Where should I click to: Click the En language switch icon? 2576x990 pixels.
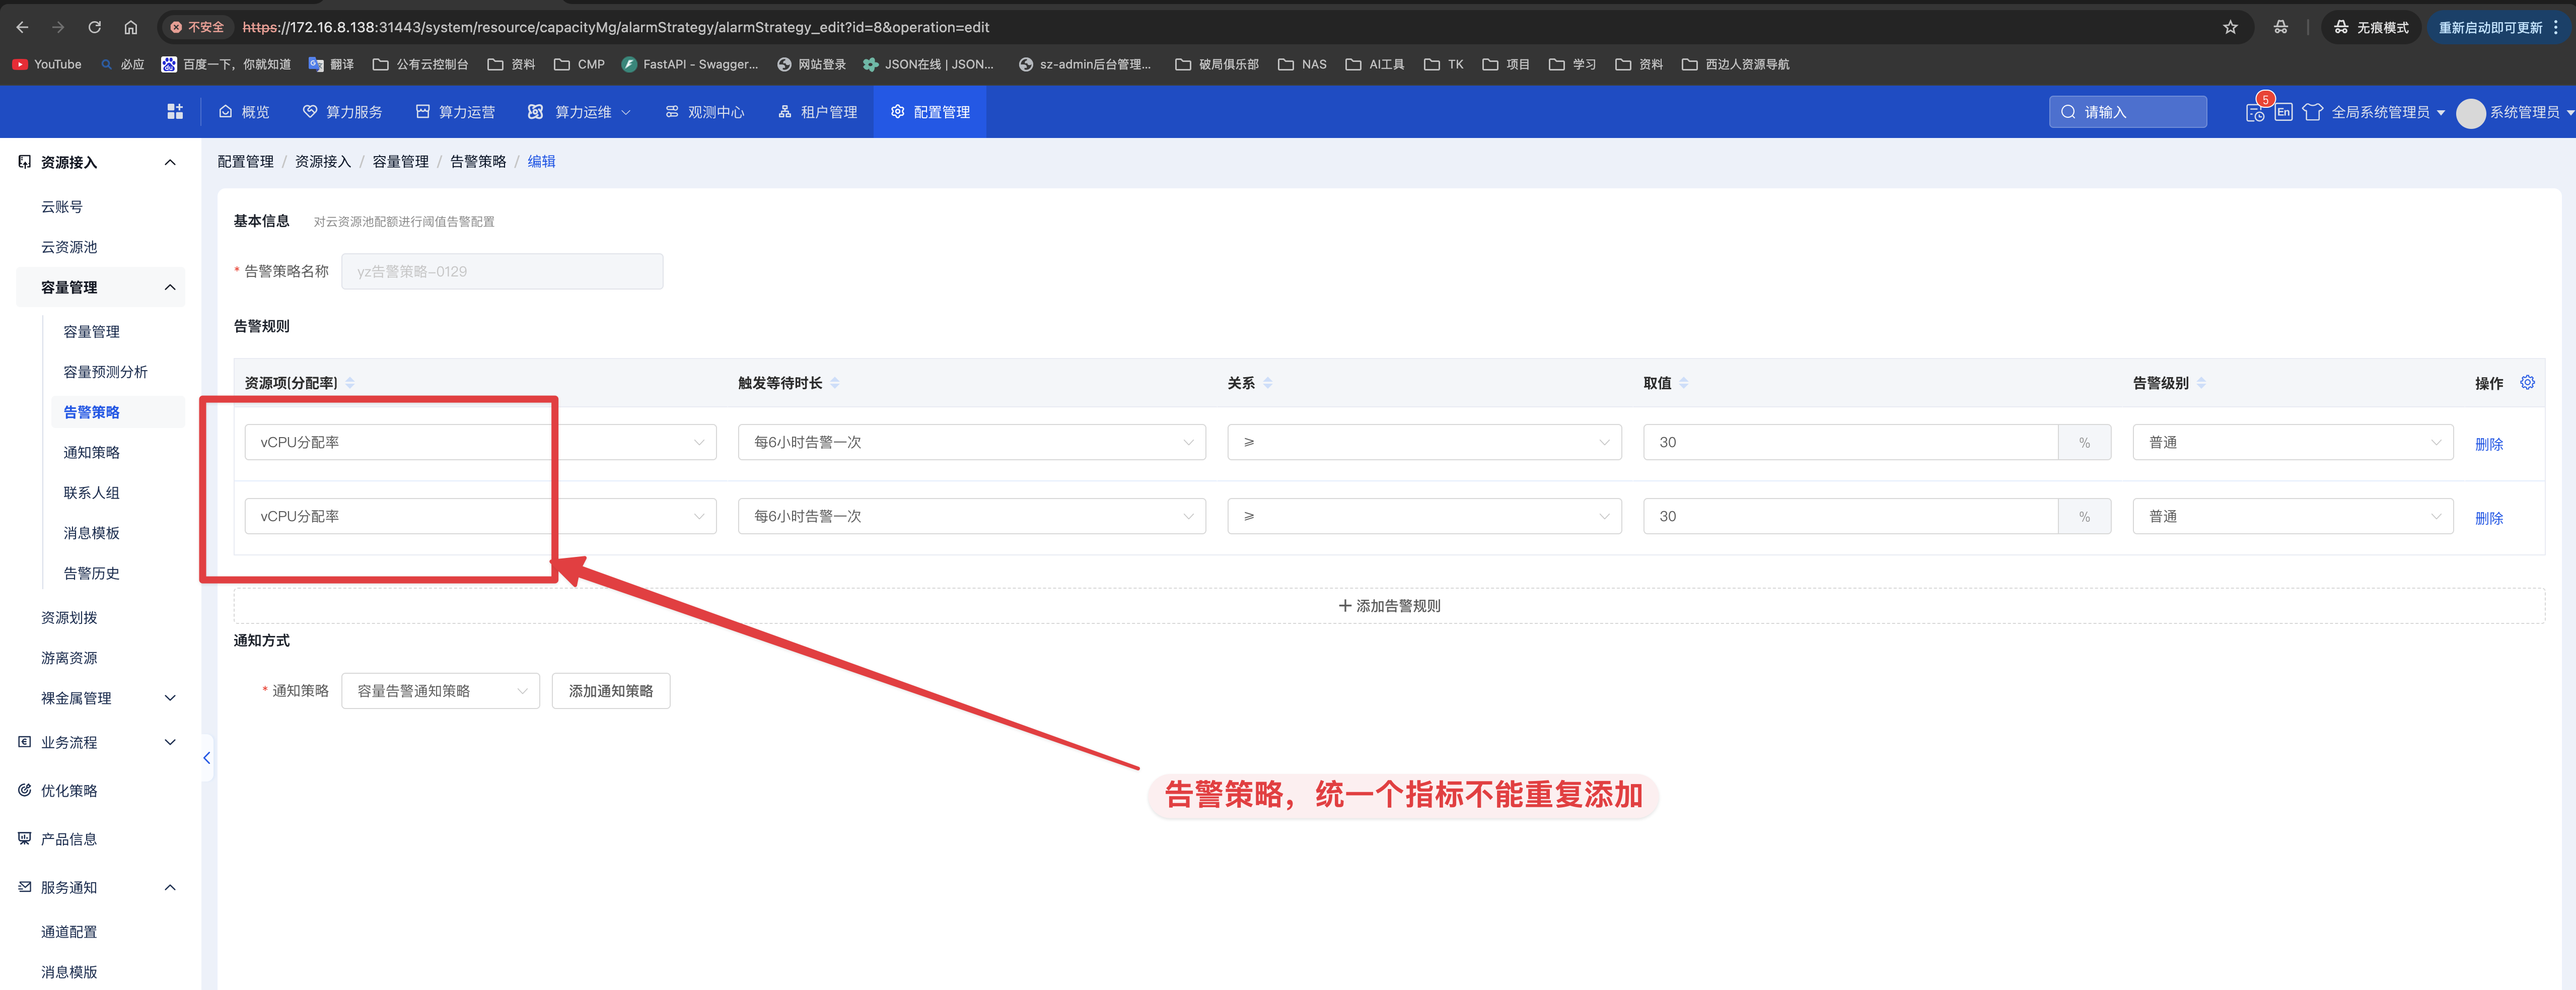tap(2284, 112)
